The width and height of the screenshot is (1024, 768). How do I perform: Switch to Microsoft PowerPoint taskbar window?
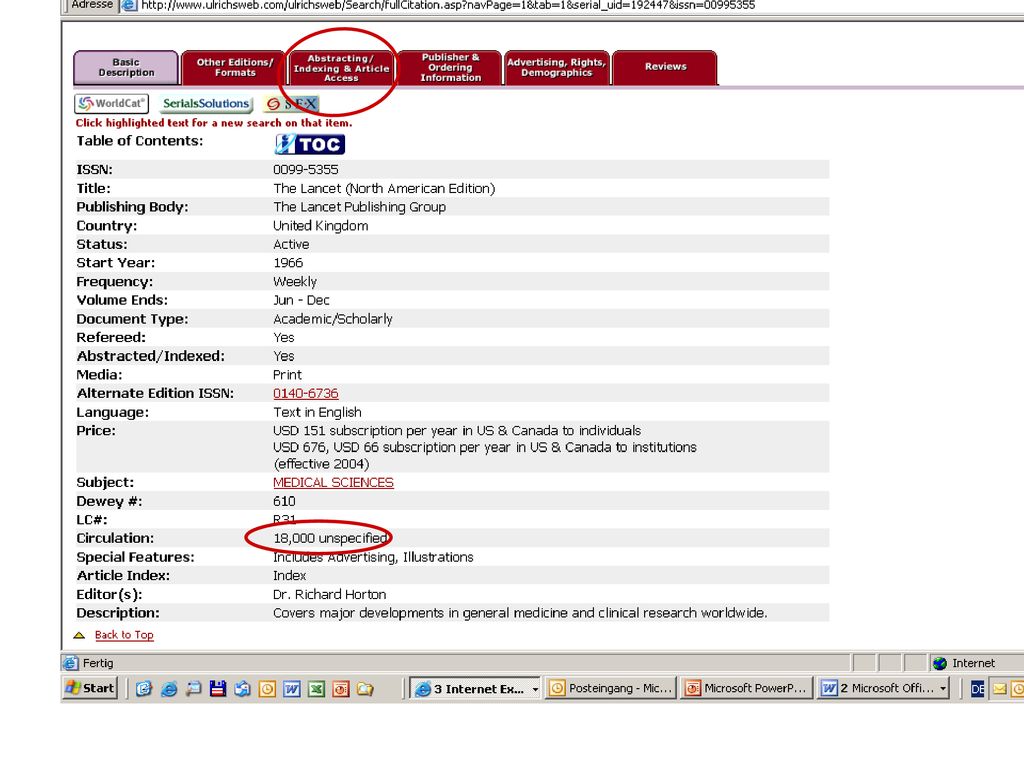(x=747, y=688)
